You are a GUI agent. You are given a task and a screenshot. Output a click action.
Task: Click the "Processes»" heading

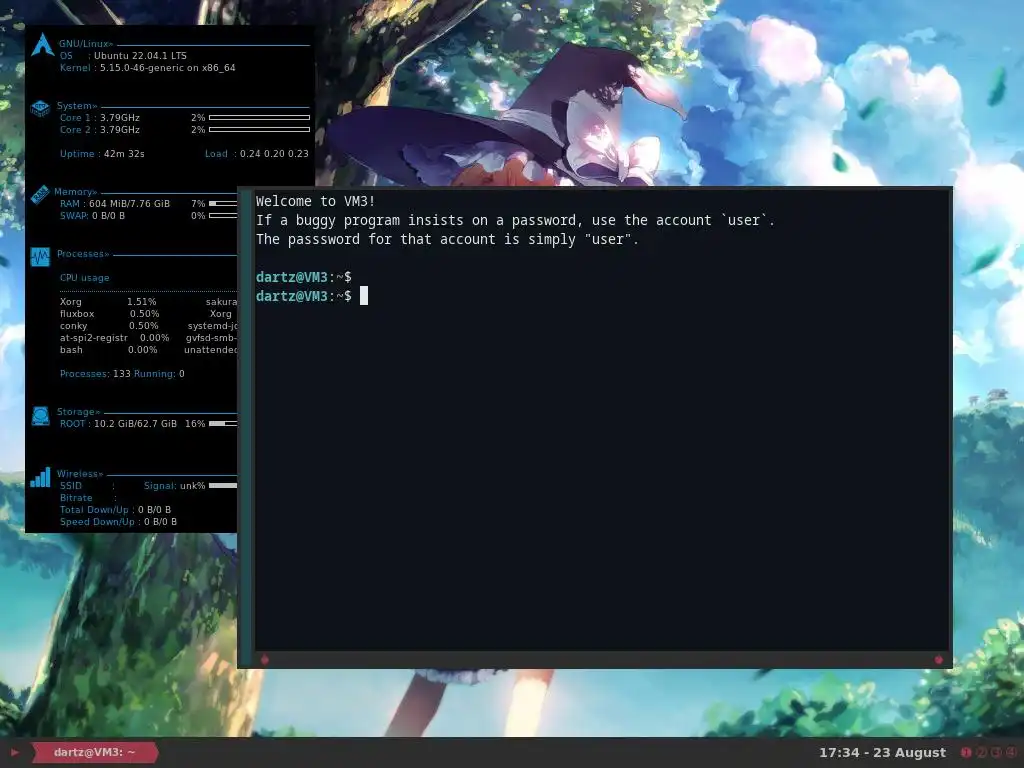83,254
